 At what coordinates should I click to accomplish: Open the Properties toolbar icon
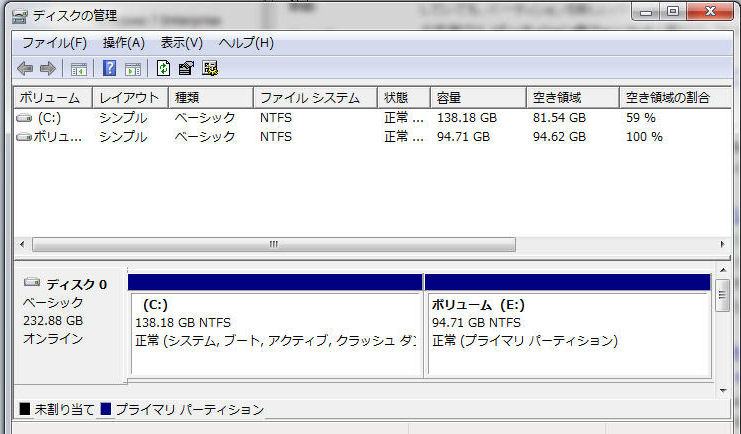(x=186, y=69)
